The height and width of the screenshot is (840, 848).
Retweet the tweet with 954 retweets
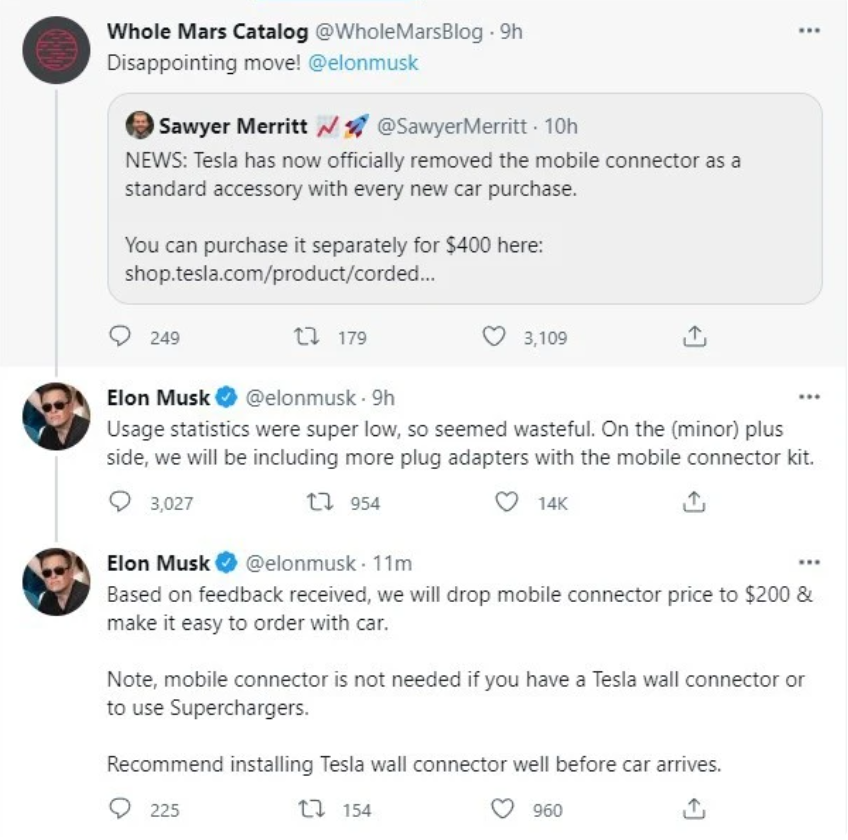click(322, 502)
